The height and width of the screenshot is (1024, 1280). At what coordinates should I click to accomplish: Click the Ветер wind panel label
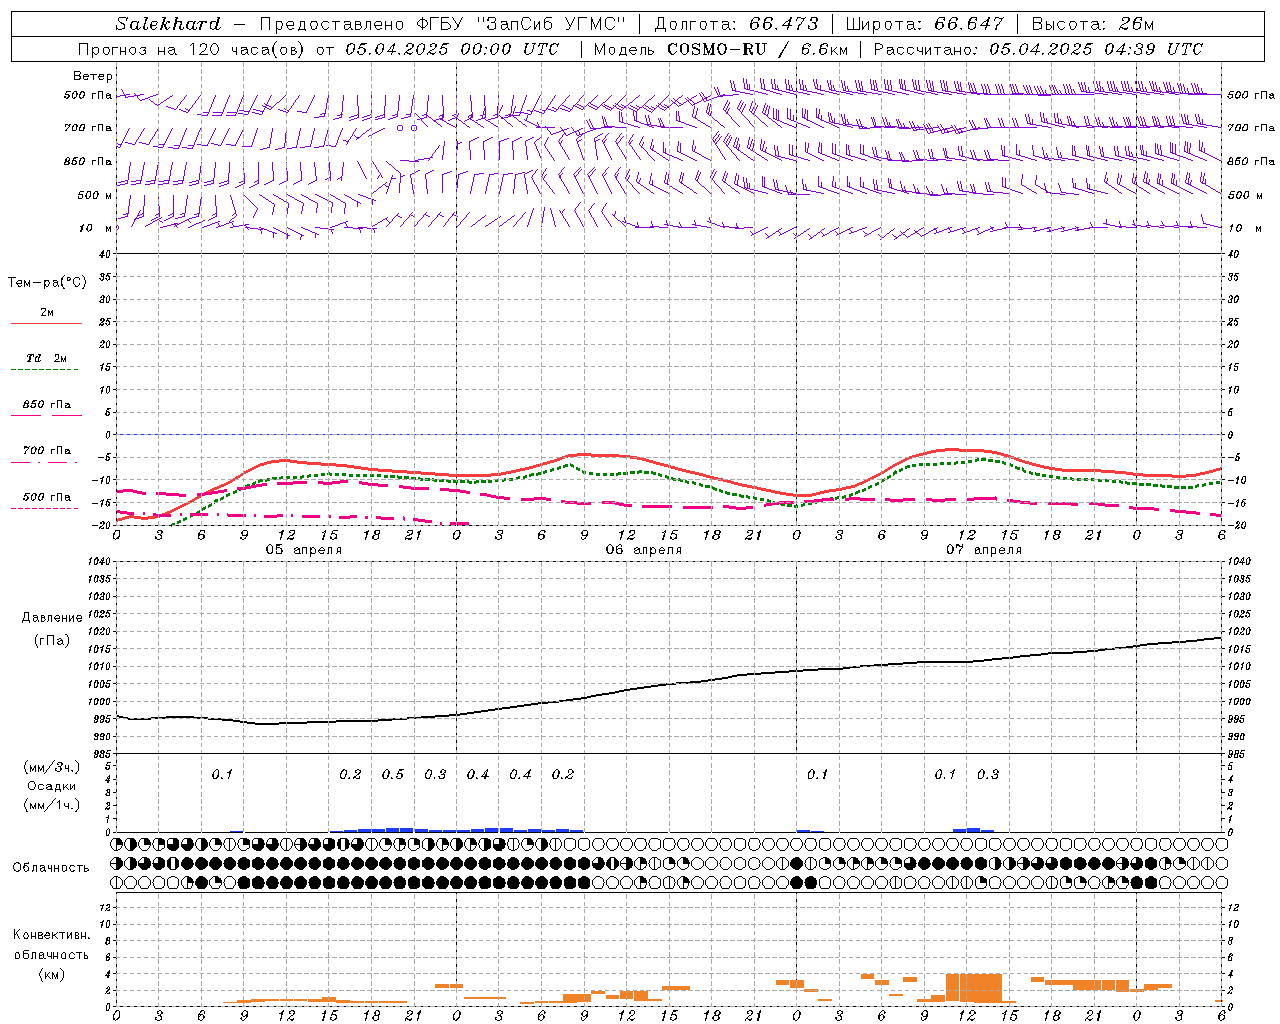pos(92,76)
